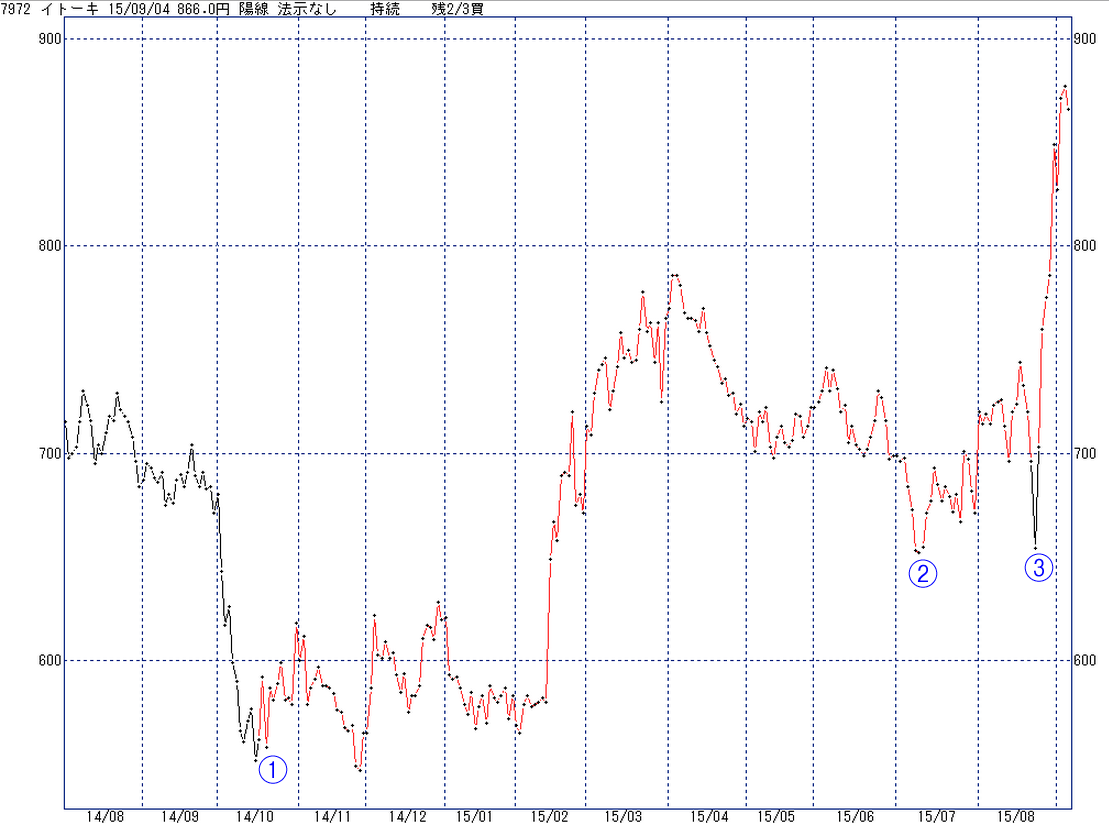1109x823 pixels.
Task: Select the 14/08 month label on the time axis
Action: pyautogui.click(x=104, y=816)
